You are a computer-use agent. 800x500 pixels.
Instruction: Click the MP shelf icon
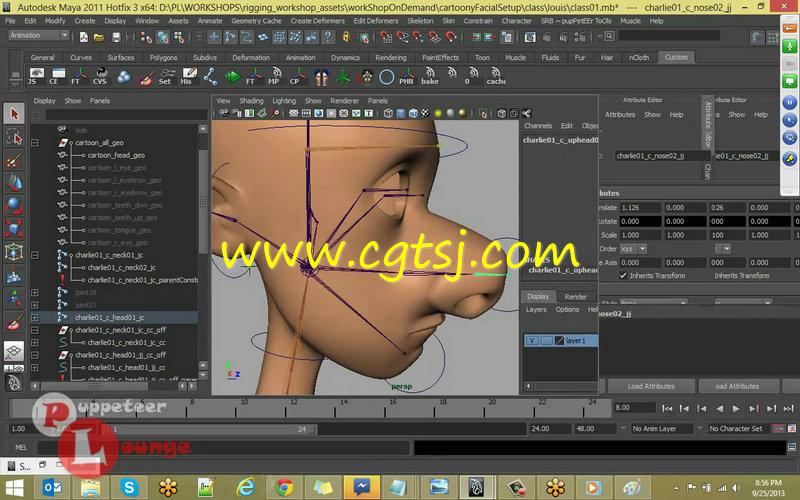tap(274, 76)
